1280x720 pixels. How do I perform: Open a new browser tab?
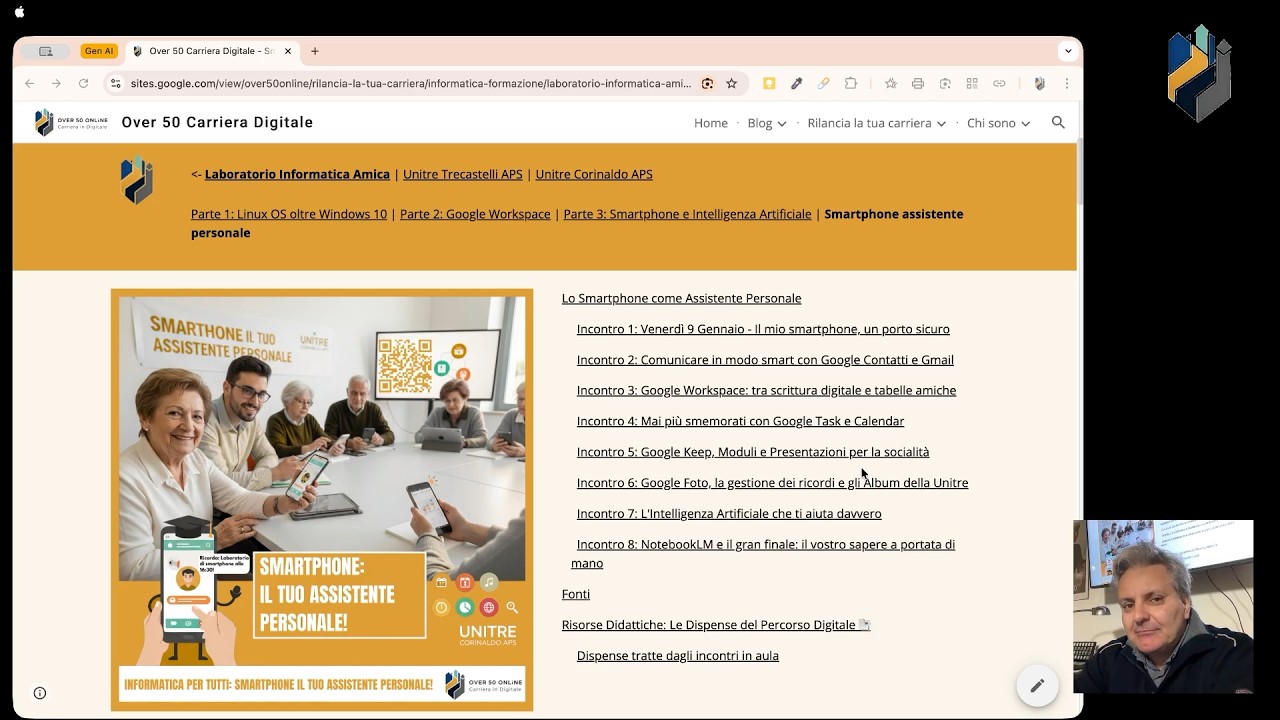coord(315,51)
